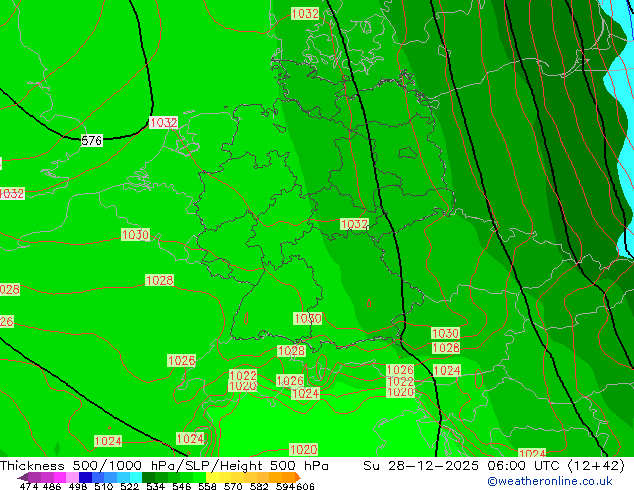Select the 1026 label just above central 1024
This screenshot has height=490, width=634.
290,380
